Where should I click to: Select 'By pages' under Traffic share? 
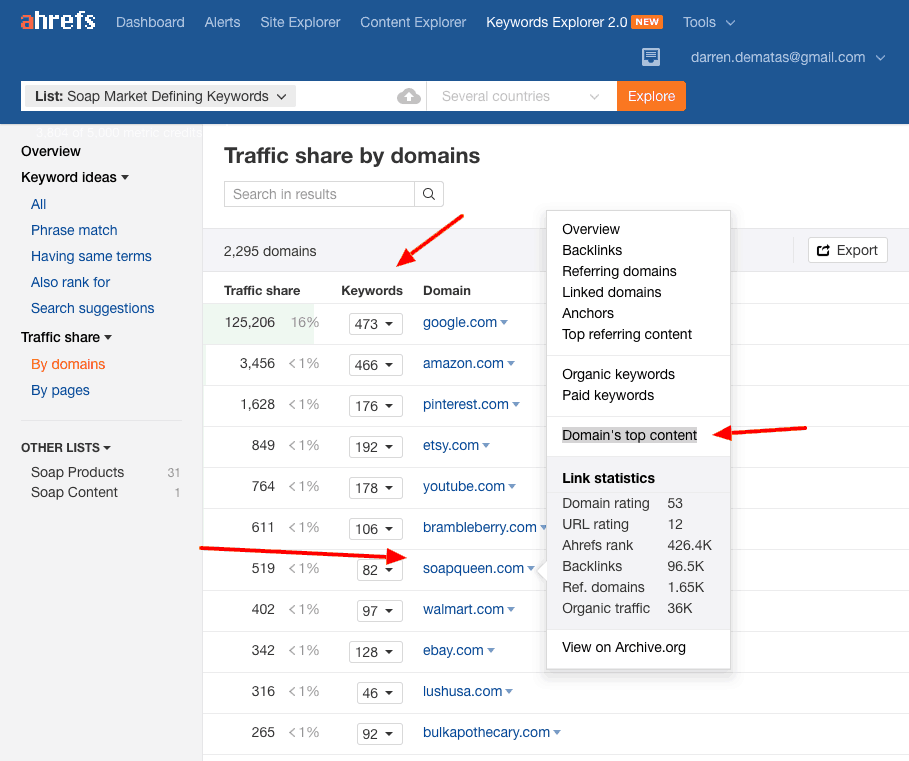point(60,390)
